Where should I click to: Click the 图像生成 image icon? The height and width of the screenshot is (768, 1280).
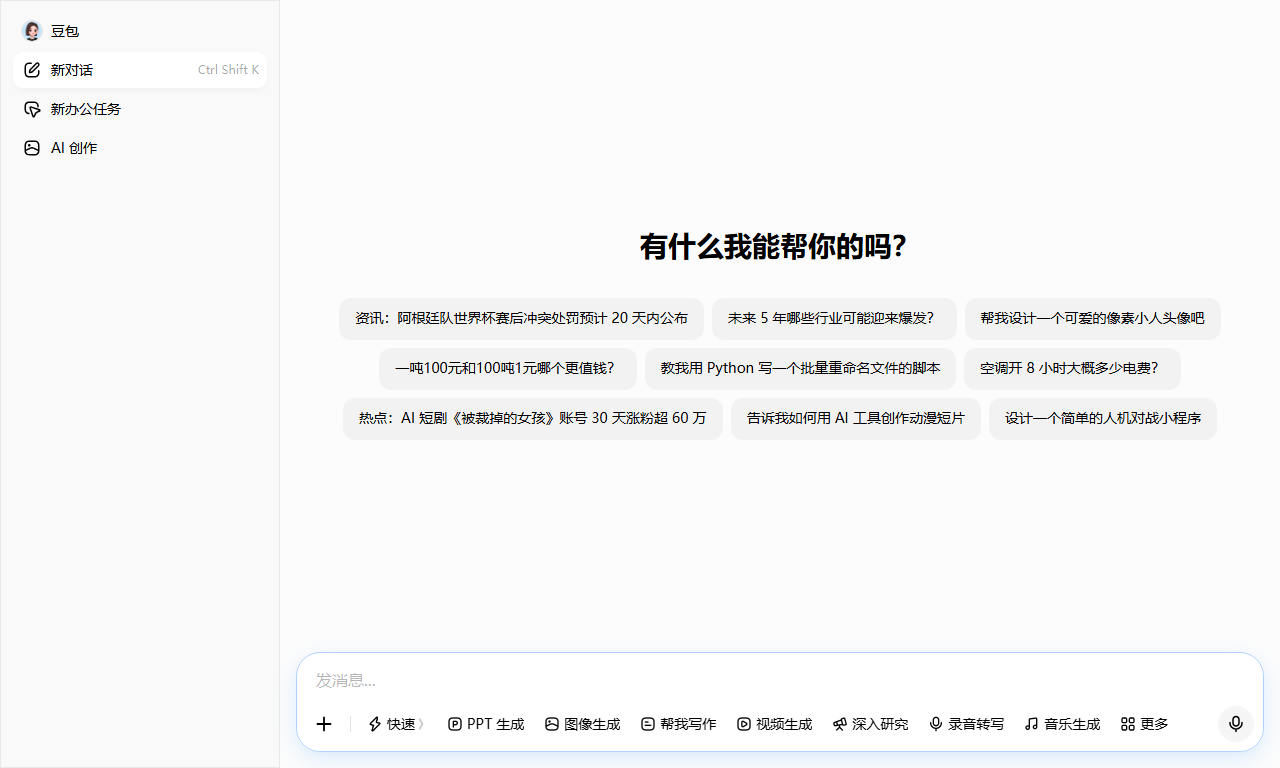(x=552, y=724)
